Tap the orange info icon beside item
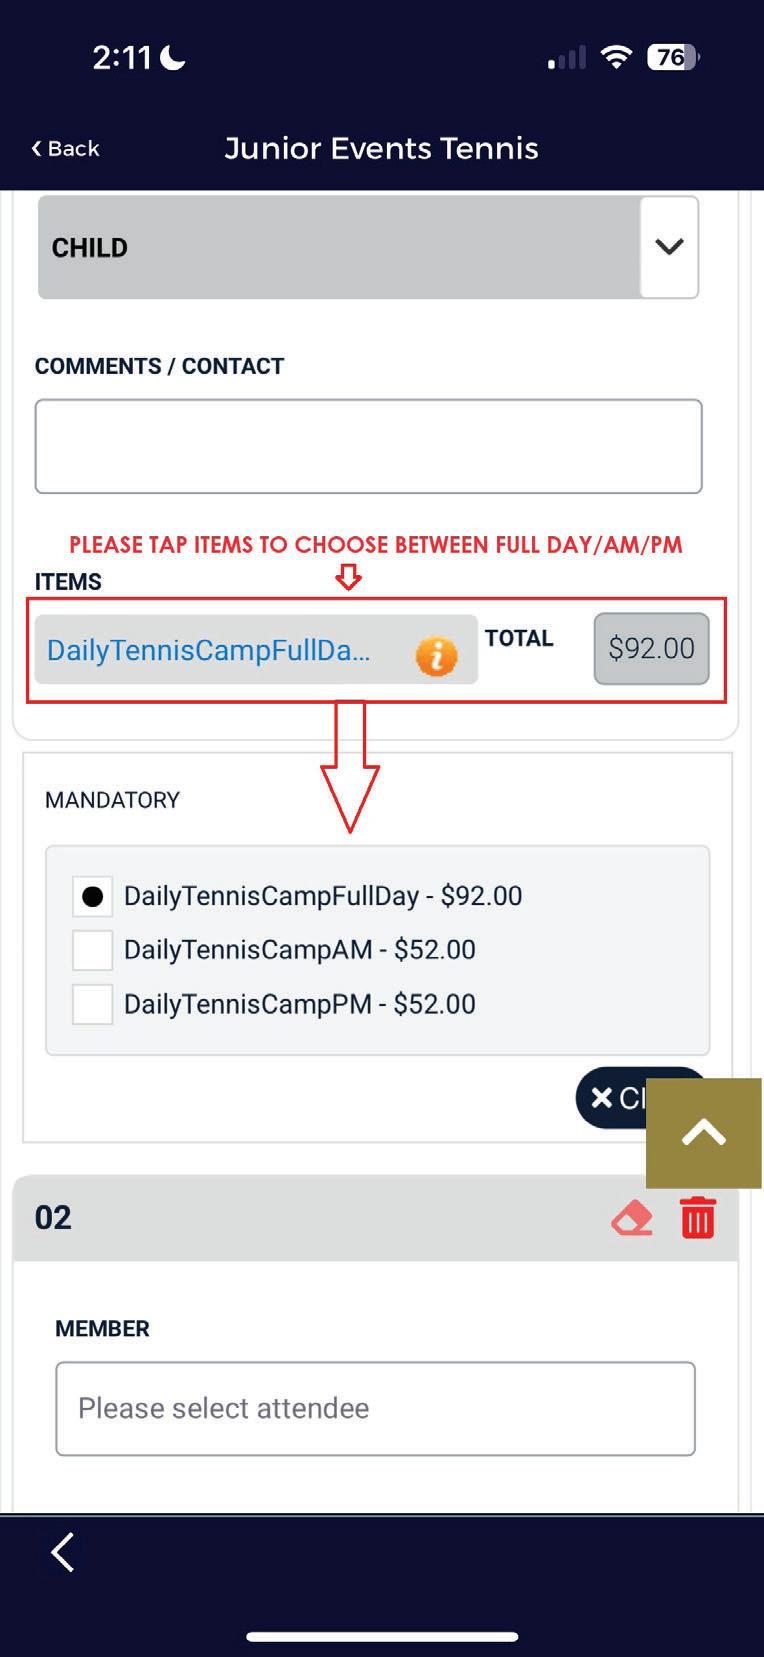Viewport: 764px width, 1657px height. pos(436,656)
